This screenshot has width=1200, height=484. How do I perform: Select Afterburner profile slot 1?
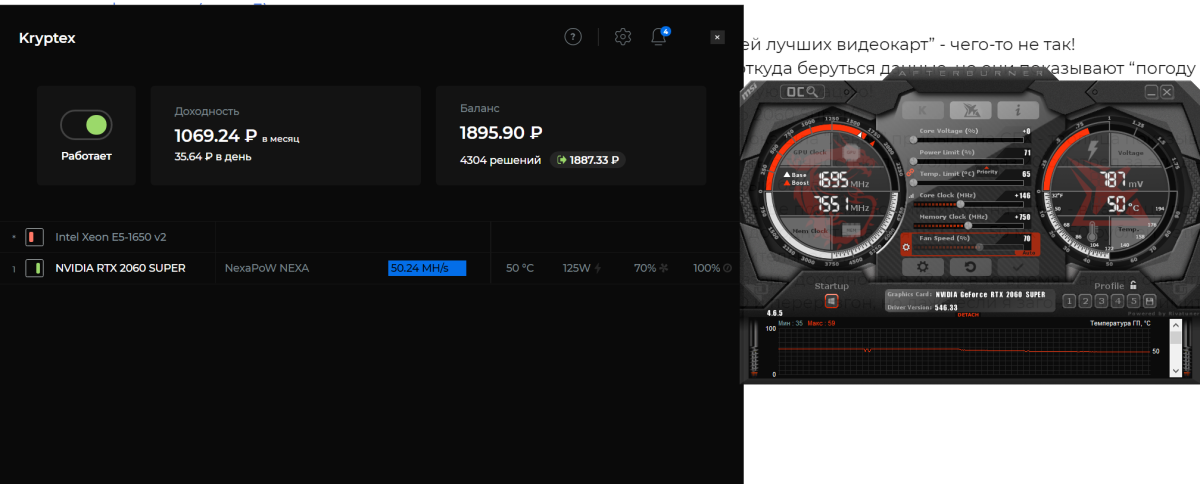[x=1069, y=301]
